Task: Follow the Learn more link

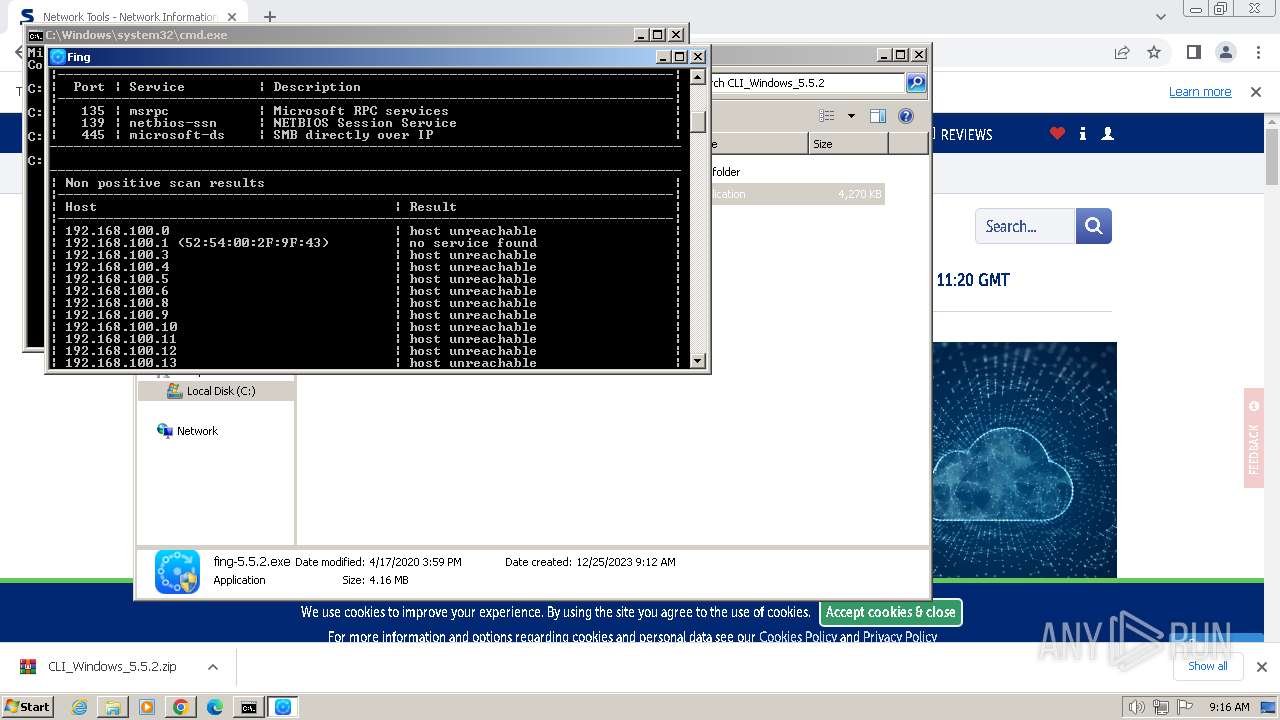Action: click(x=1200, y=92)
